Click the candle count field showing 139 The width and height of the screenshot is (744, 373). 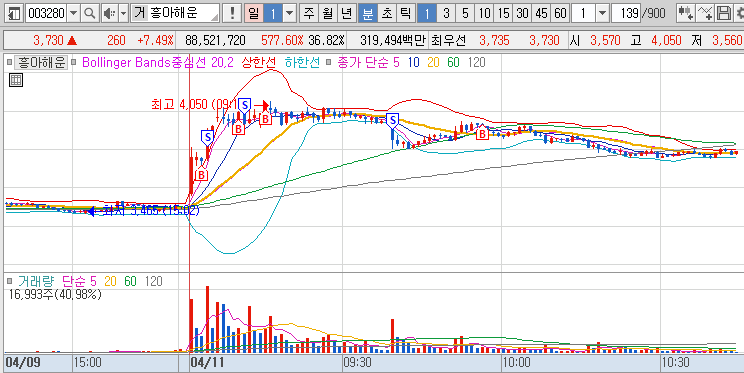pyautogui.click(x=626, y=13)
